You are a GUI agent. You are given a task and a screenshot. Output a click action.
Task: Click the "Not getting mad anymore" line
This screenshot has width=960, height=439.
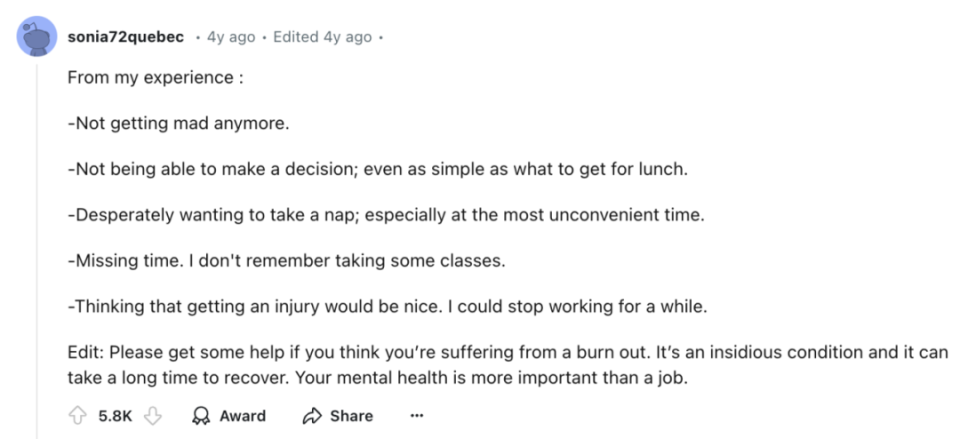pos(178,124)
